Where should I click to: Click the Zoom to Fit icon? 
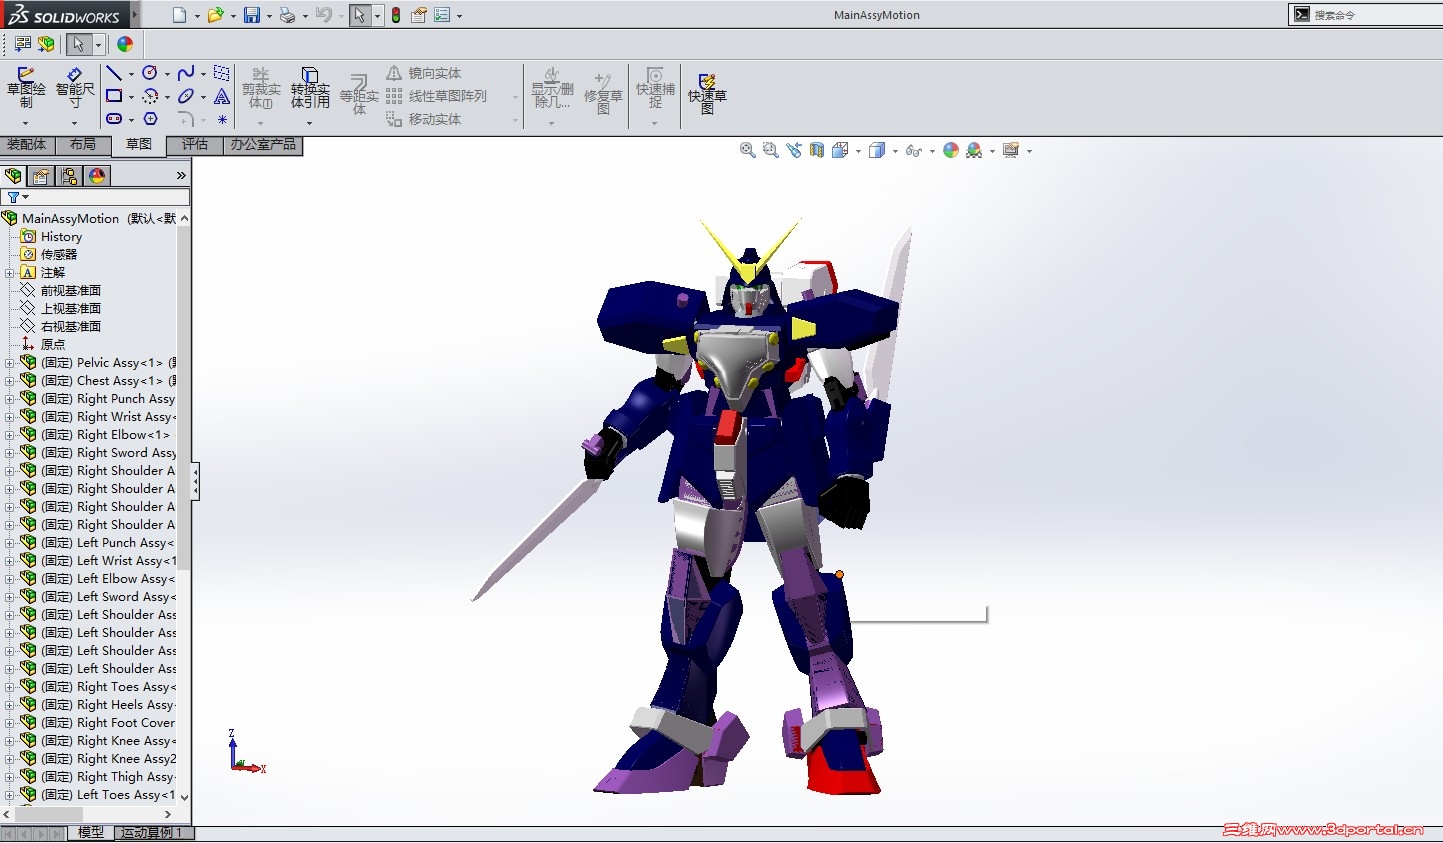(747, 150)
